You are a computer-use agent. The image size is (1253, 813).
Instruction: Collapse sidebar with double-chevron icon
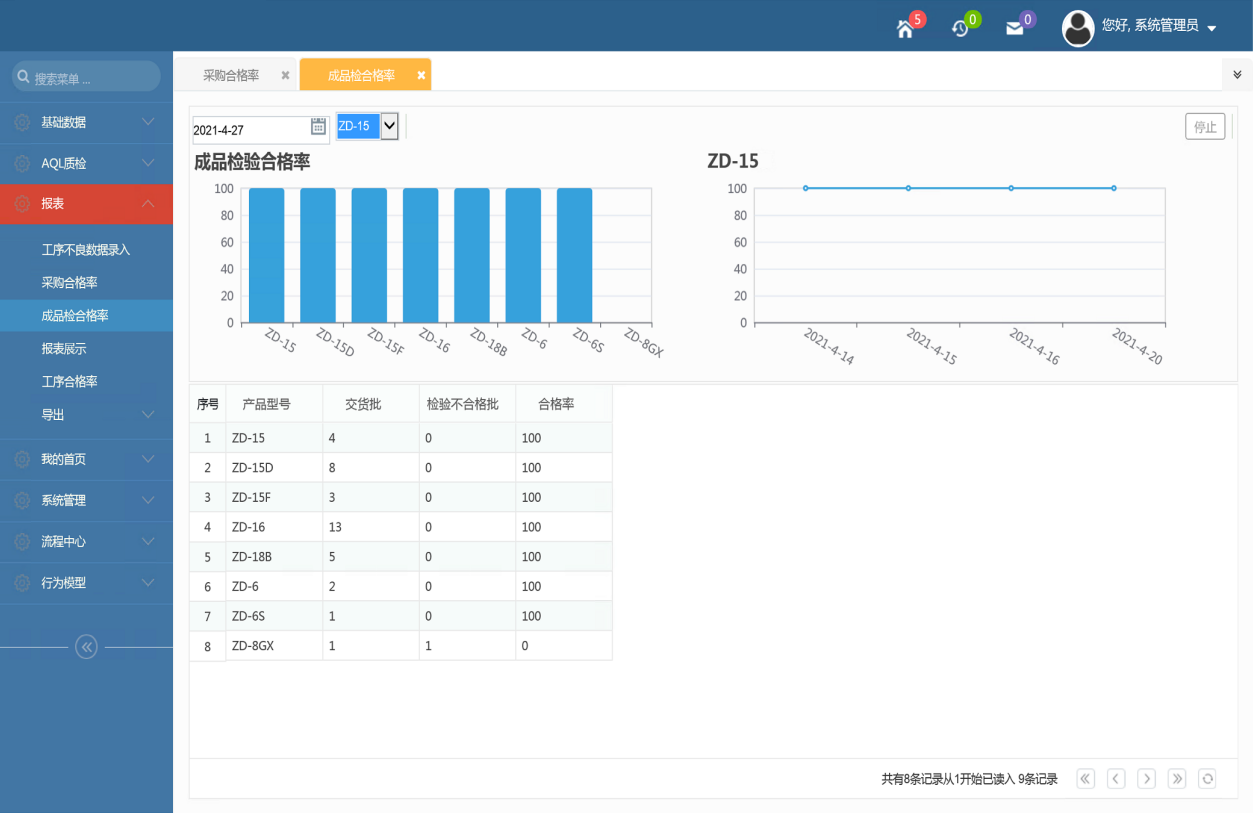coord(86,647)
